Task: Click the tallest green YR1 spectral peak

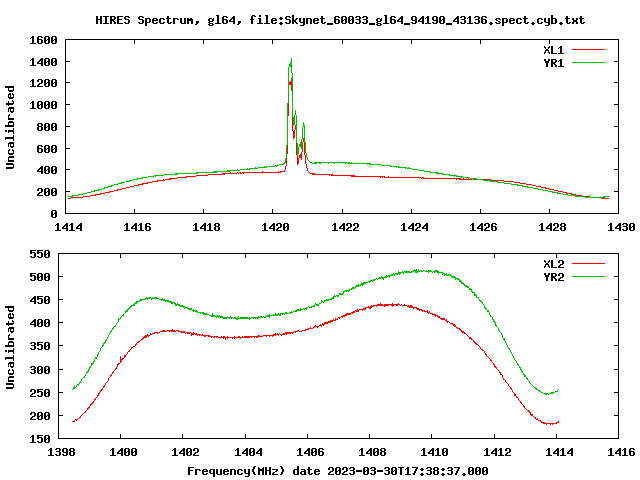Action: click(x=291, y=60)
